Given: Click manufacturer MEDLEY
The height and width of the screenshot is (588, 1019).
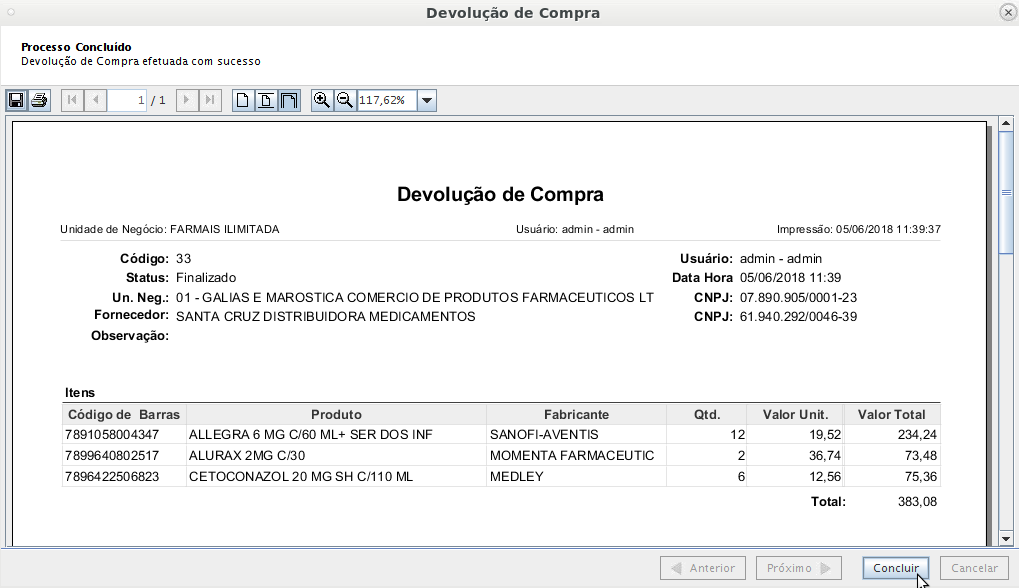Looking at the screenshot, I should (517, 476).
